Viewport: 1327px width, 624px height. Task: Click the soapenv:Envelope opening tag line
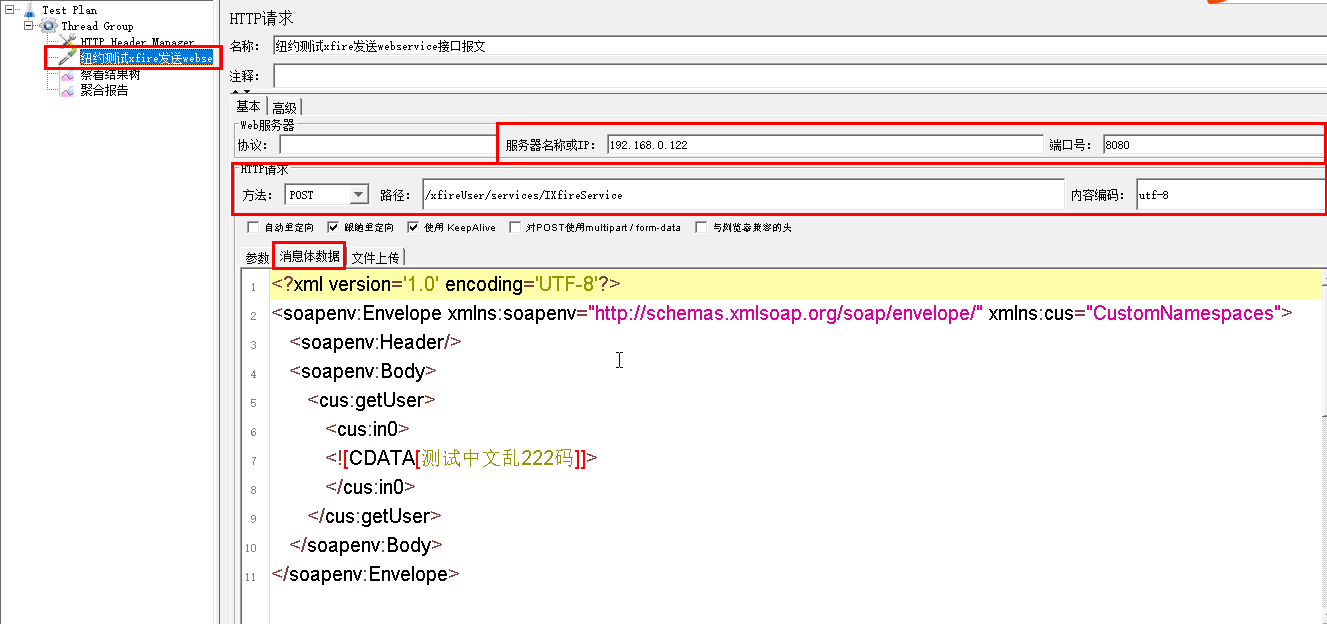pyautogui.click(x=782, y=313)
